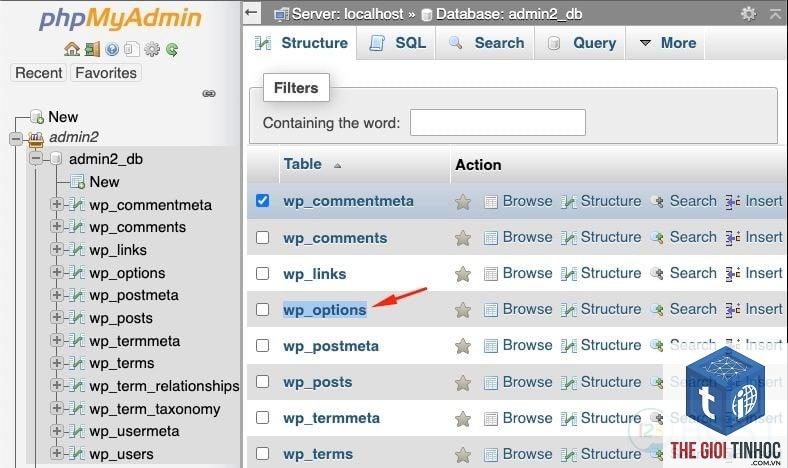Viewport: 788px width, 468px height.
Task: Expand wp_termmeta in the tree
Action: 56,340
